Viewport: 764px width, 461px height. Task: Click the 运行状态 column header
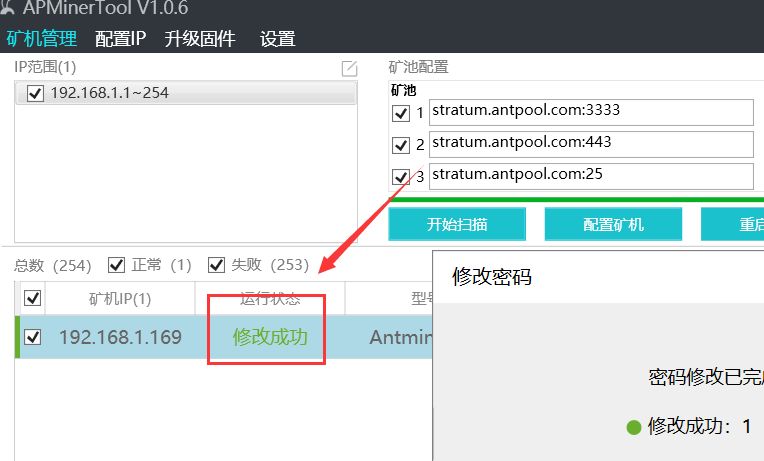[270, 298]
